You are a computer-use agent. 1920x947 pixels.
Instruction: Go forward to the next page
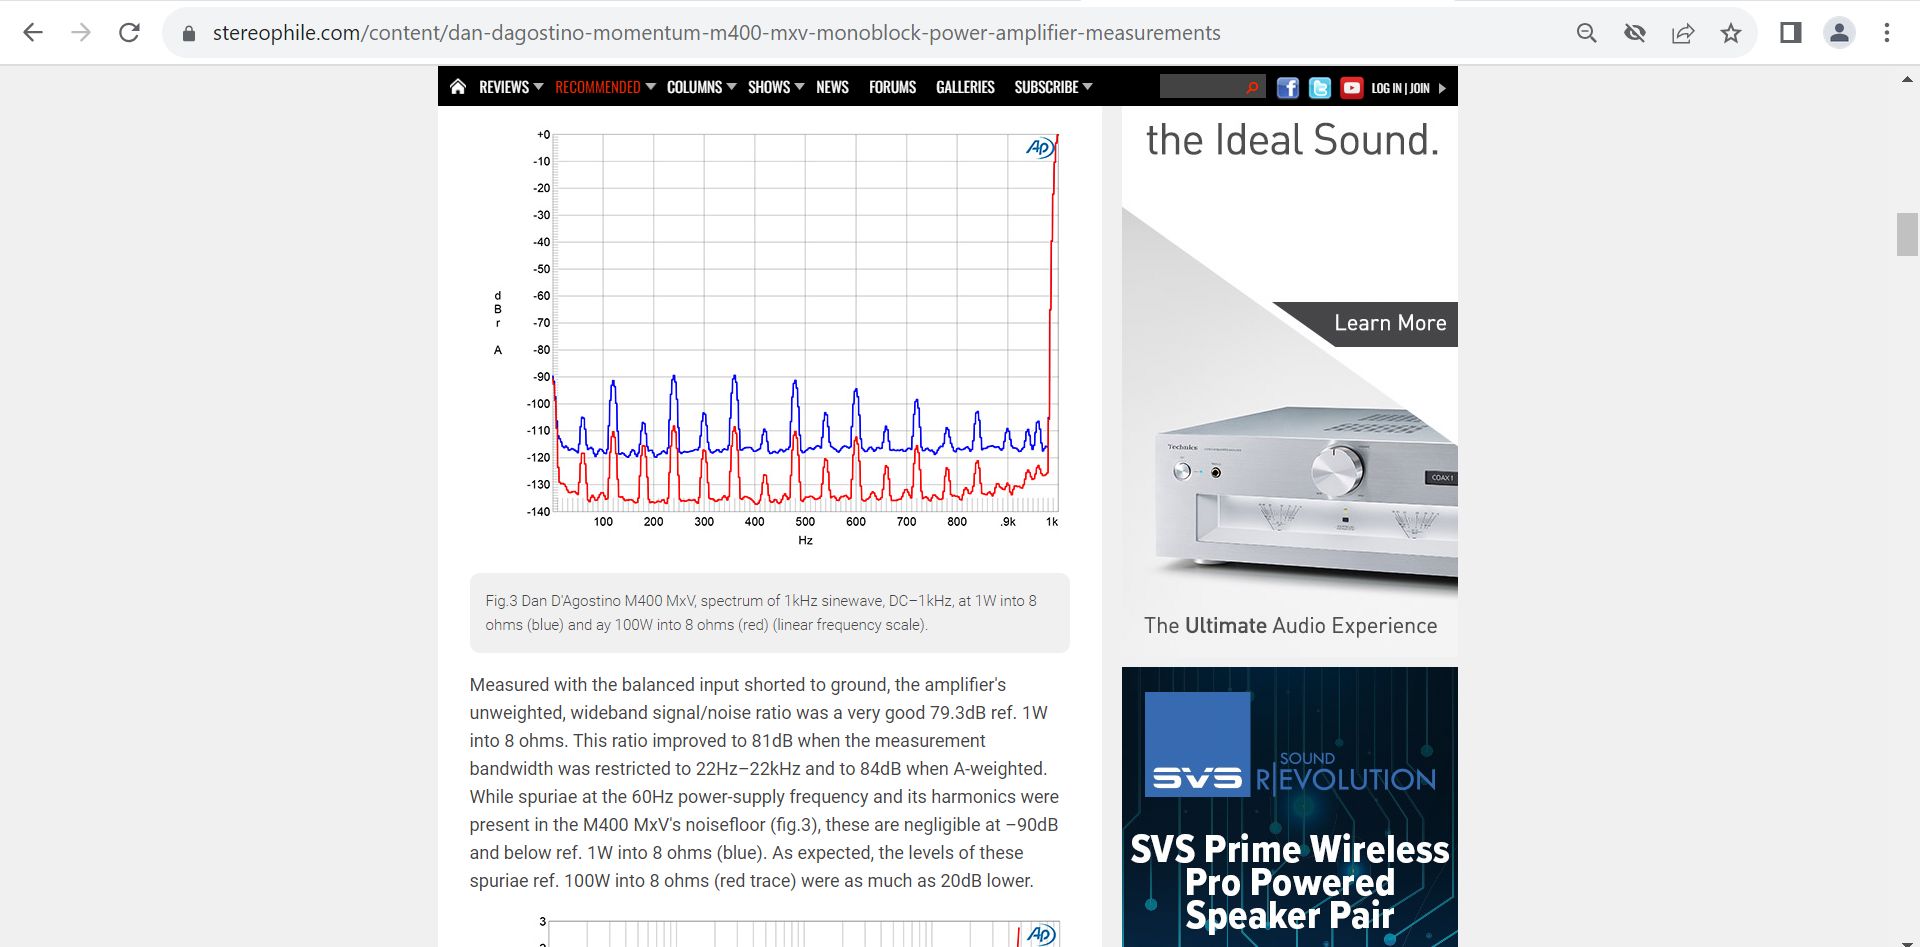[81, 33]
